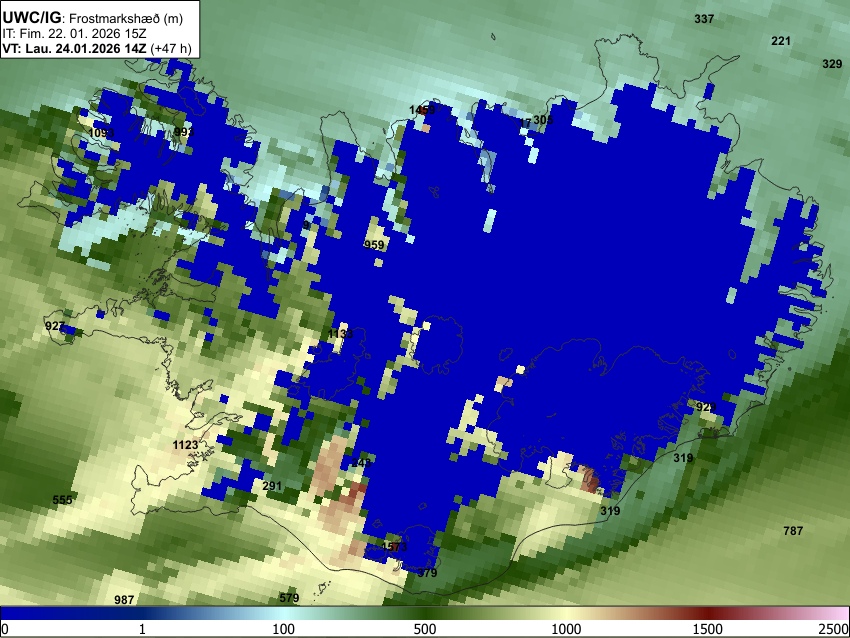
Task: Click the 221 value on the map
Action: [x=781, y=41]
